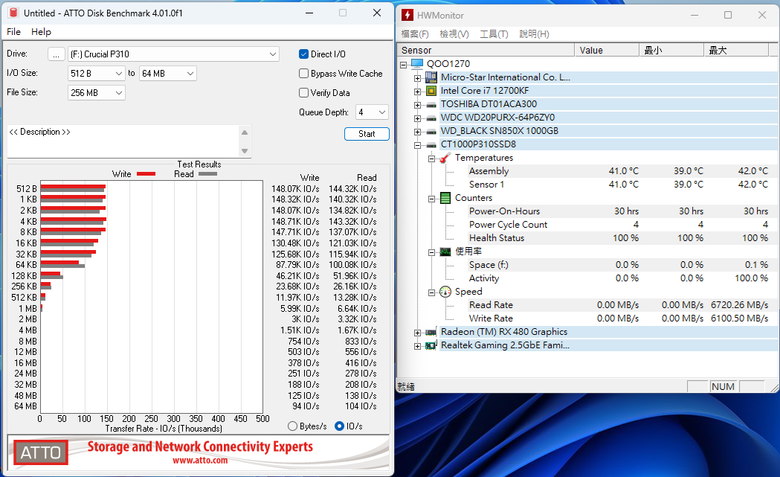Click the 最大 column header
Screen dimensions: 780x477
[736, 50]
